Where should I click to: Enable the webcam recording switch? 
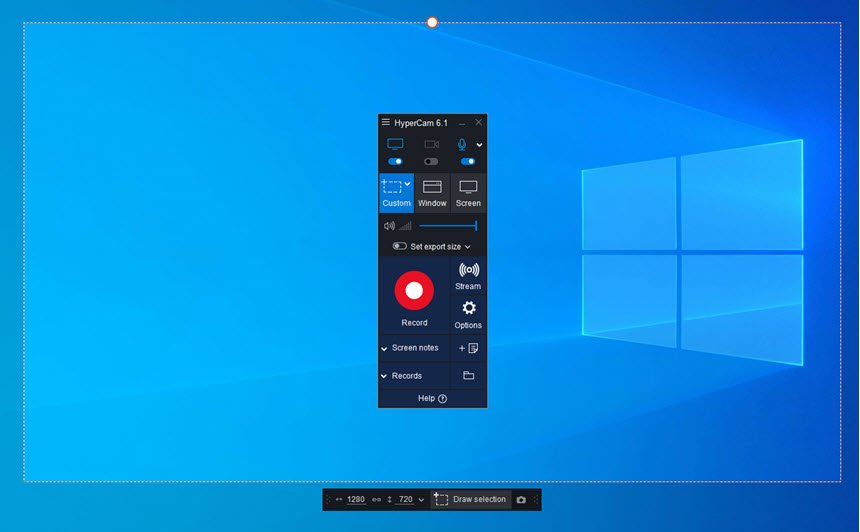(x=431, y=161)
